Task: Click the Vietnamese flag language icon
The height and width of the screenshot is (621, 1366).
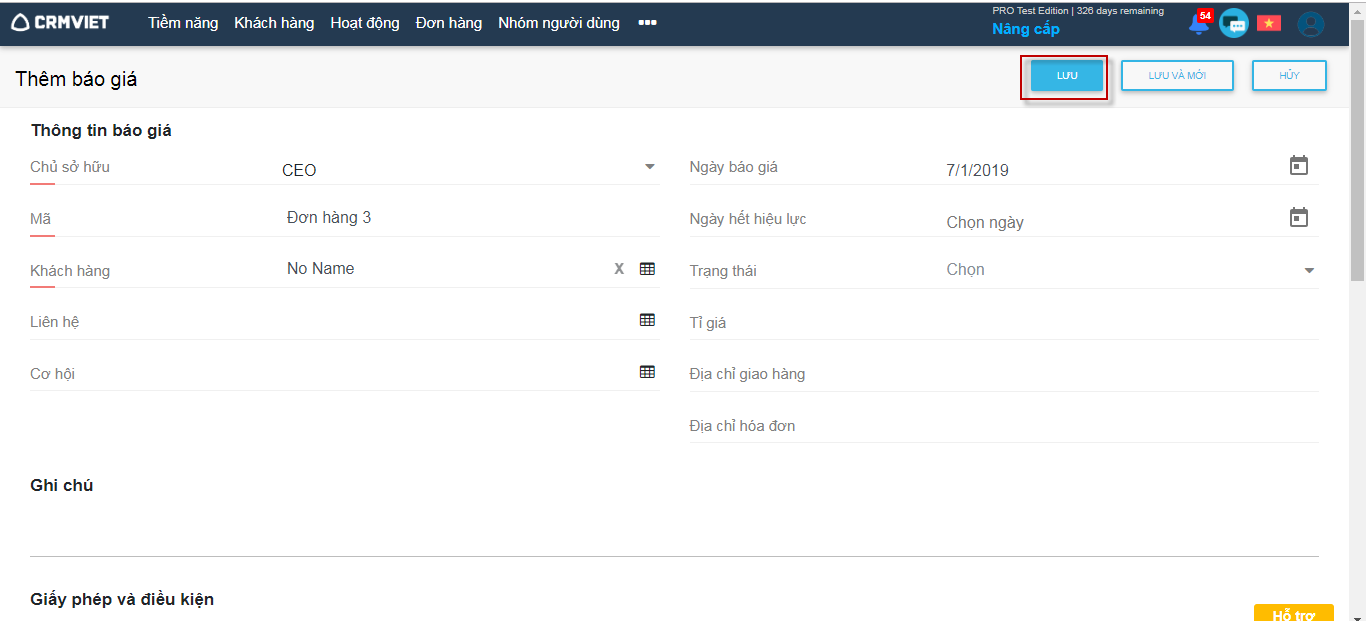Action: [x=1269, y=23]
